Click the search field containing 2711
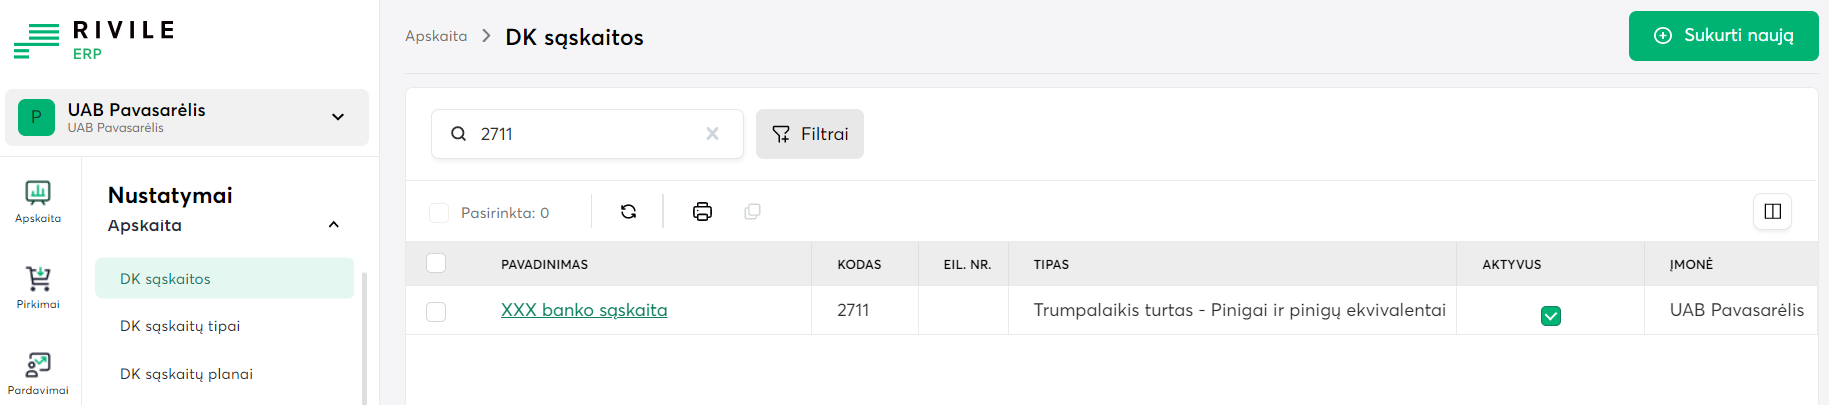Screen dimensions: 1829x405 585,134
